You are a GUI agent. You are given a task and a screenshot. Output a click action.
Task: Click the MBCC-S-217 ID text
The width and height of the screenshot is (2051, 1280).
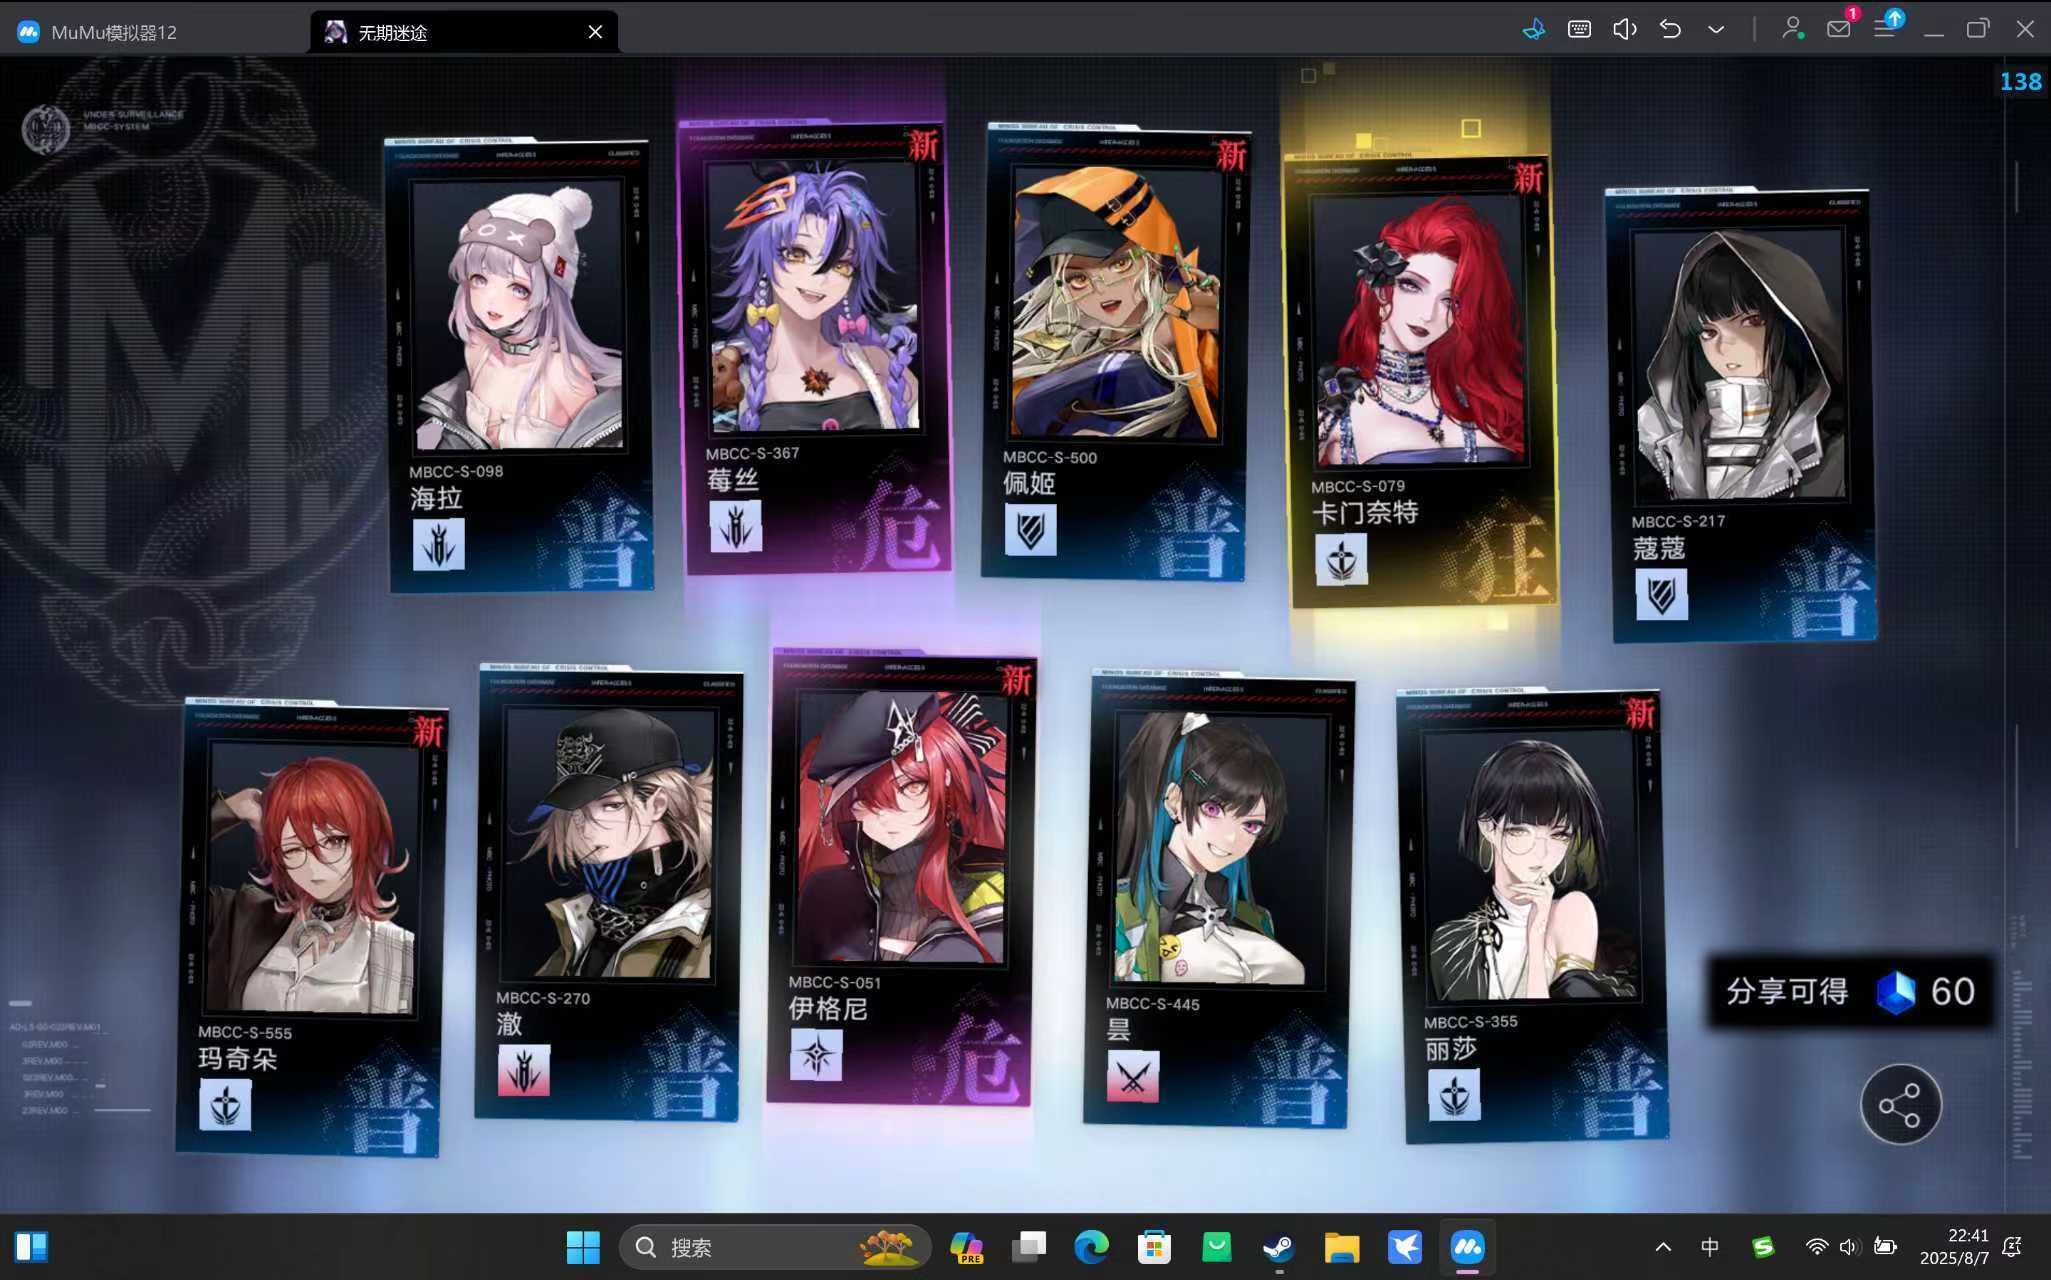(1678, 521)
